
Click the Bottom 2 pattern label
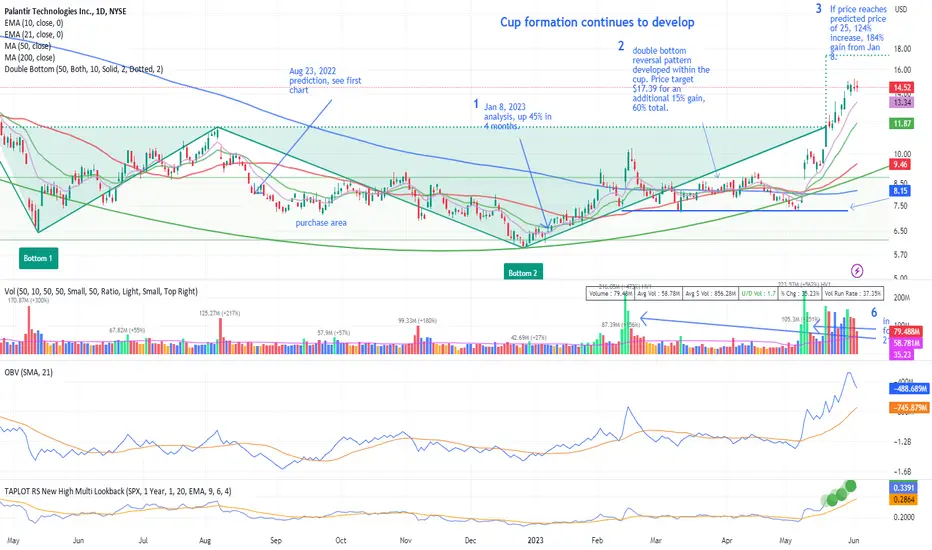click(523, 273)
